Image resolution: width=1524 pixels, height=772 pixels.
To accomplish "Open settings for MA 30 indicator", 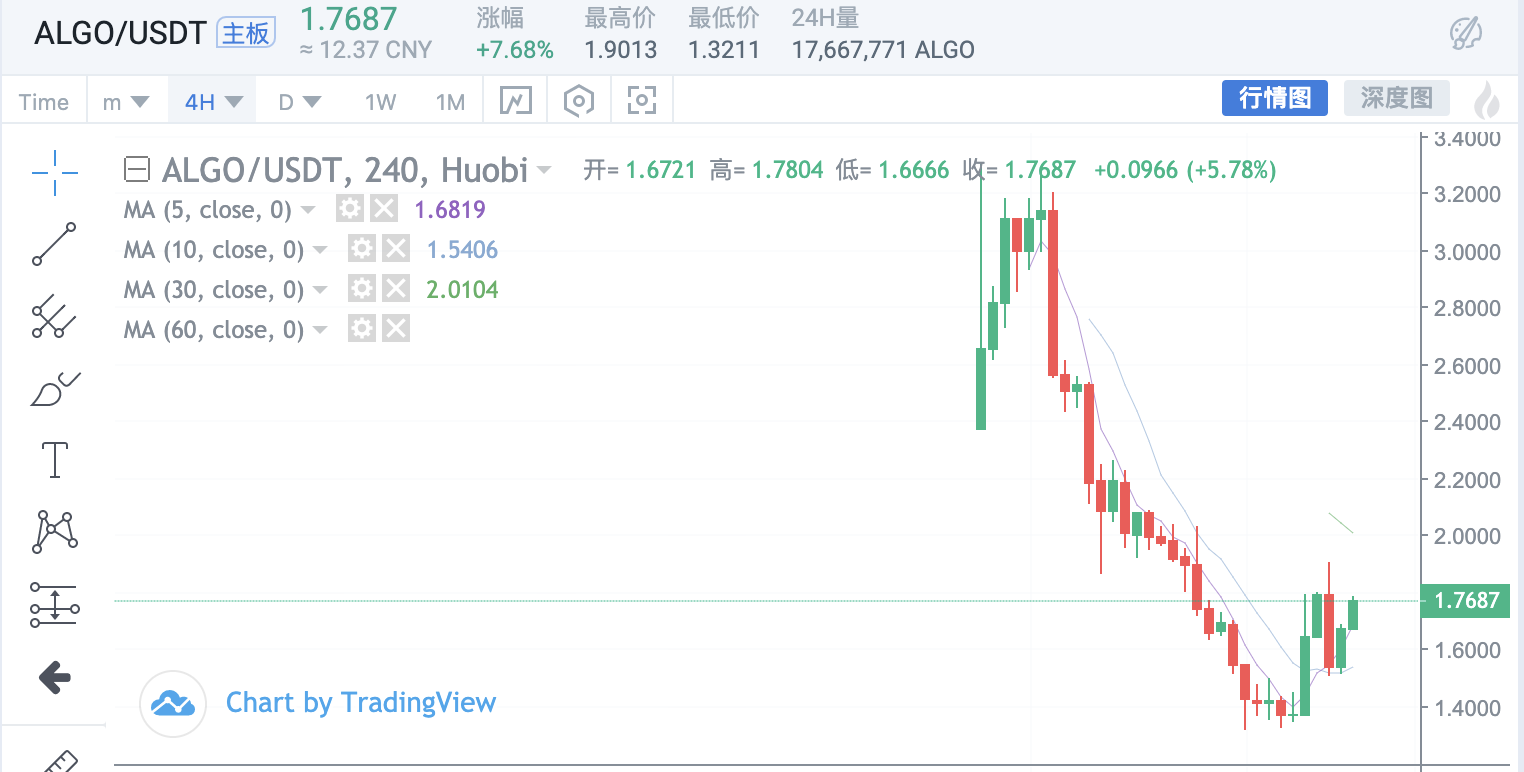I will point(362,289).
